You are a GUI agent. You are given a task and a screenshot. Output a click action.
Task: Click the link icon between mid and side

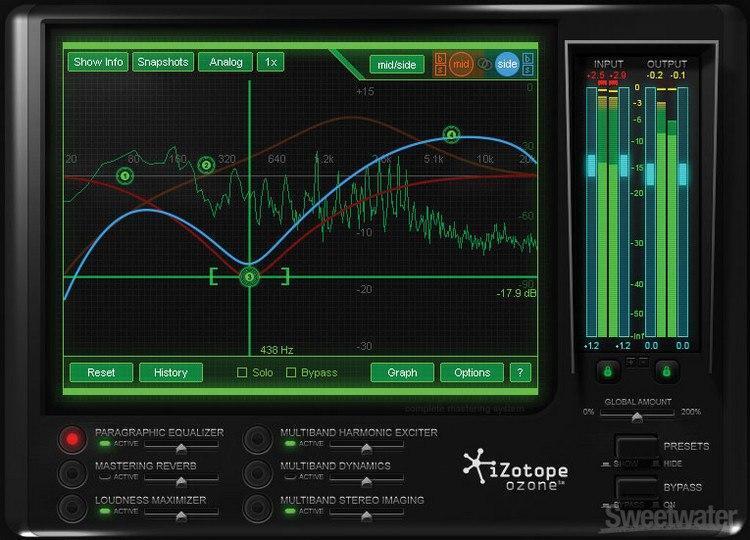pos(484,64)
